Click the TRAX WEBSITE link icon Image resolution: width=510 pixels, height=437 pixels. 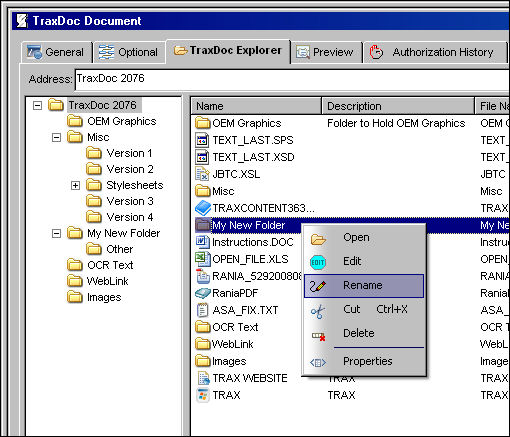point(203,378)
